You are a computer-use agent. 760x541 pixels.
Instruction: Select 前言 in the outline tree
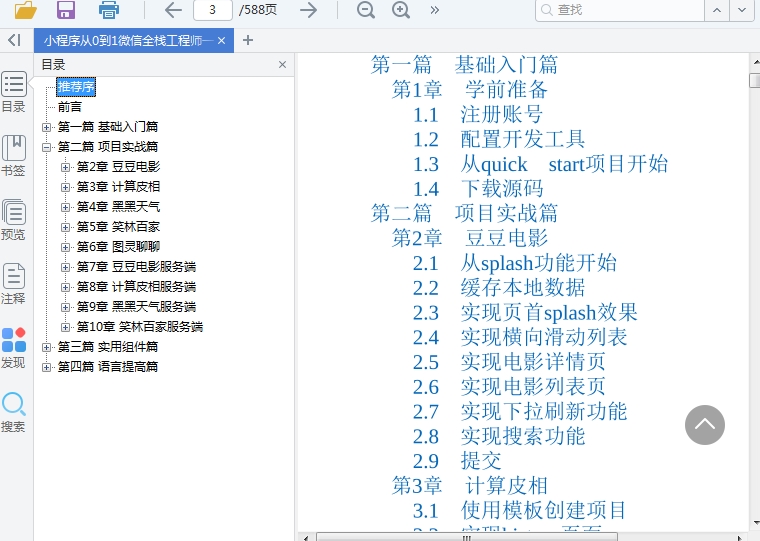(x=70, y=107)
